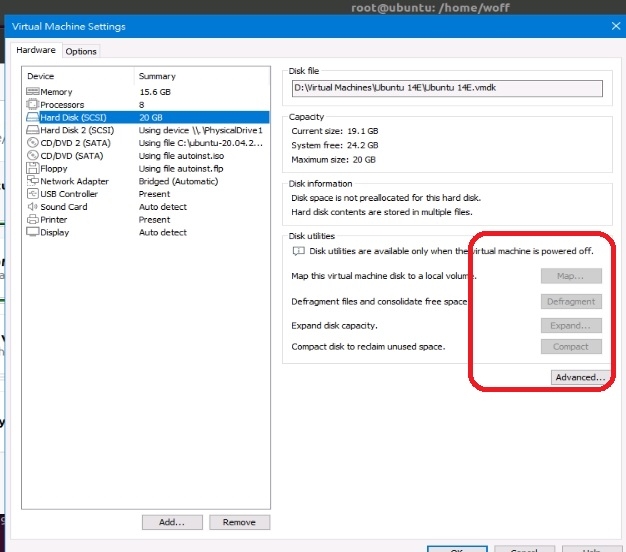Screen dimensions: 626x552
Task: Select the Processors chip icon
Action: [32, 105]
